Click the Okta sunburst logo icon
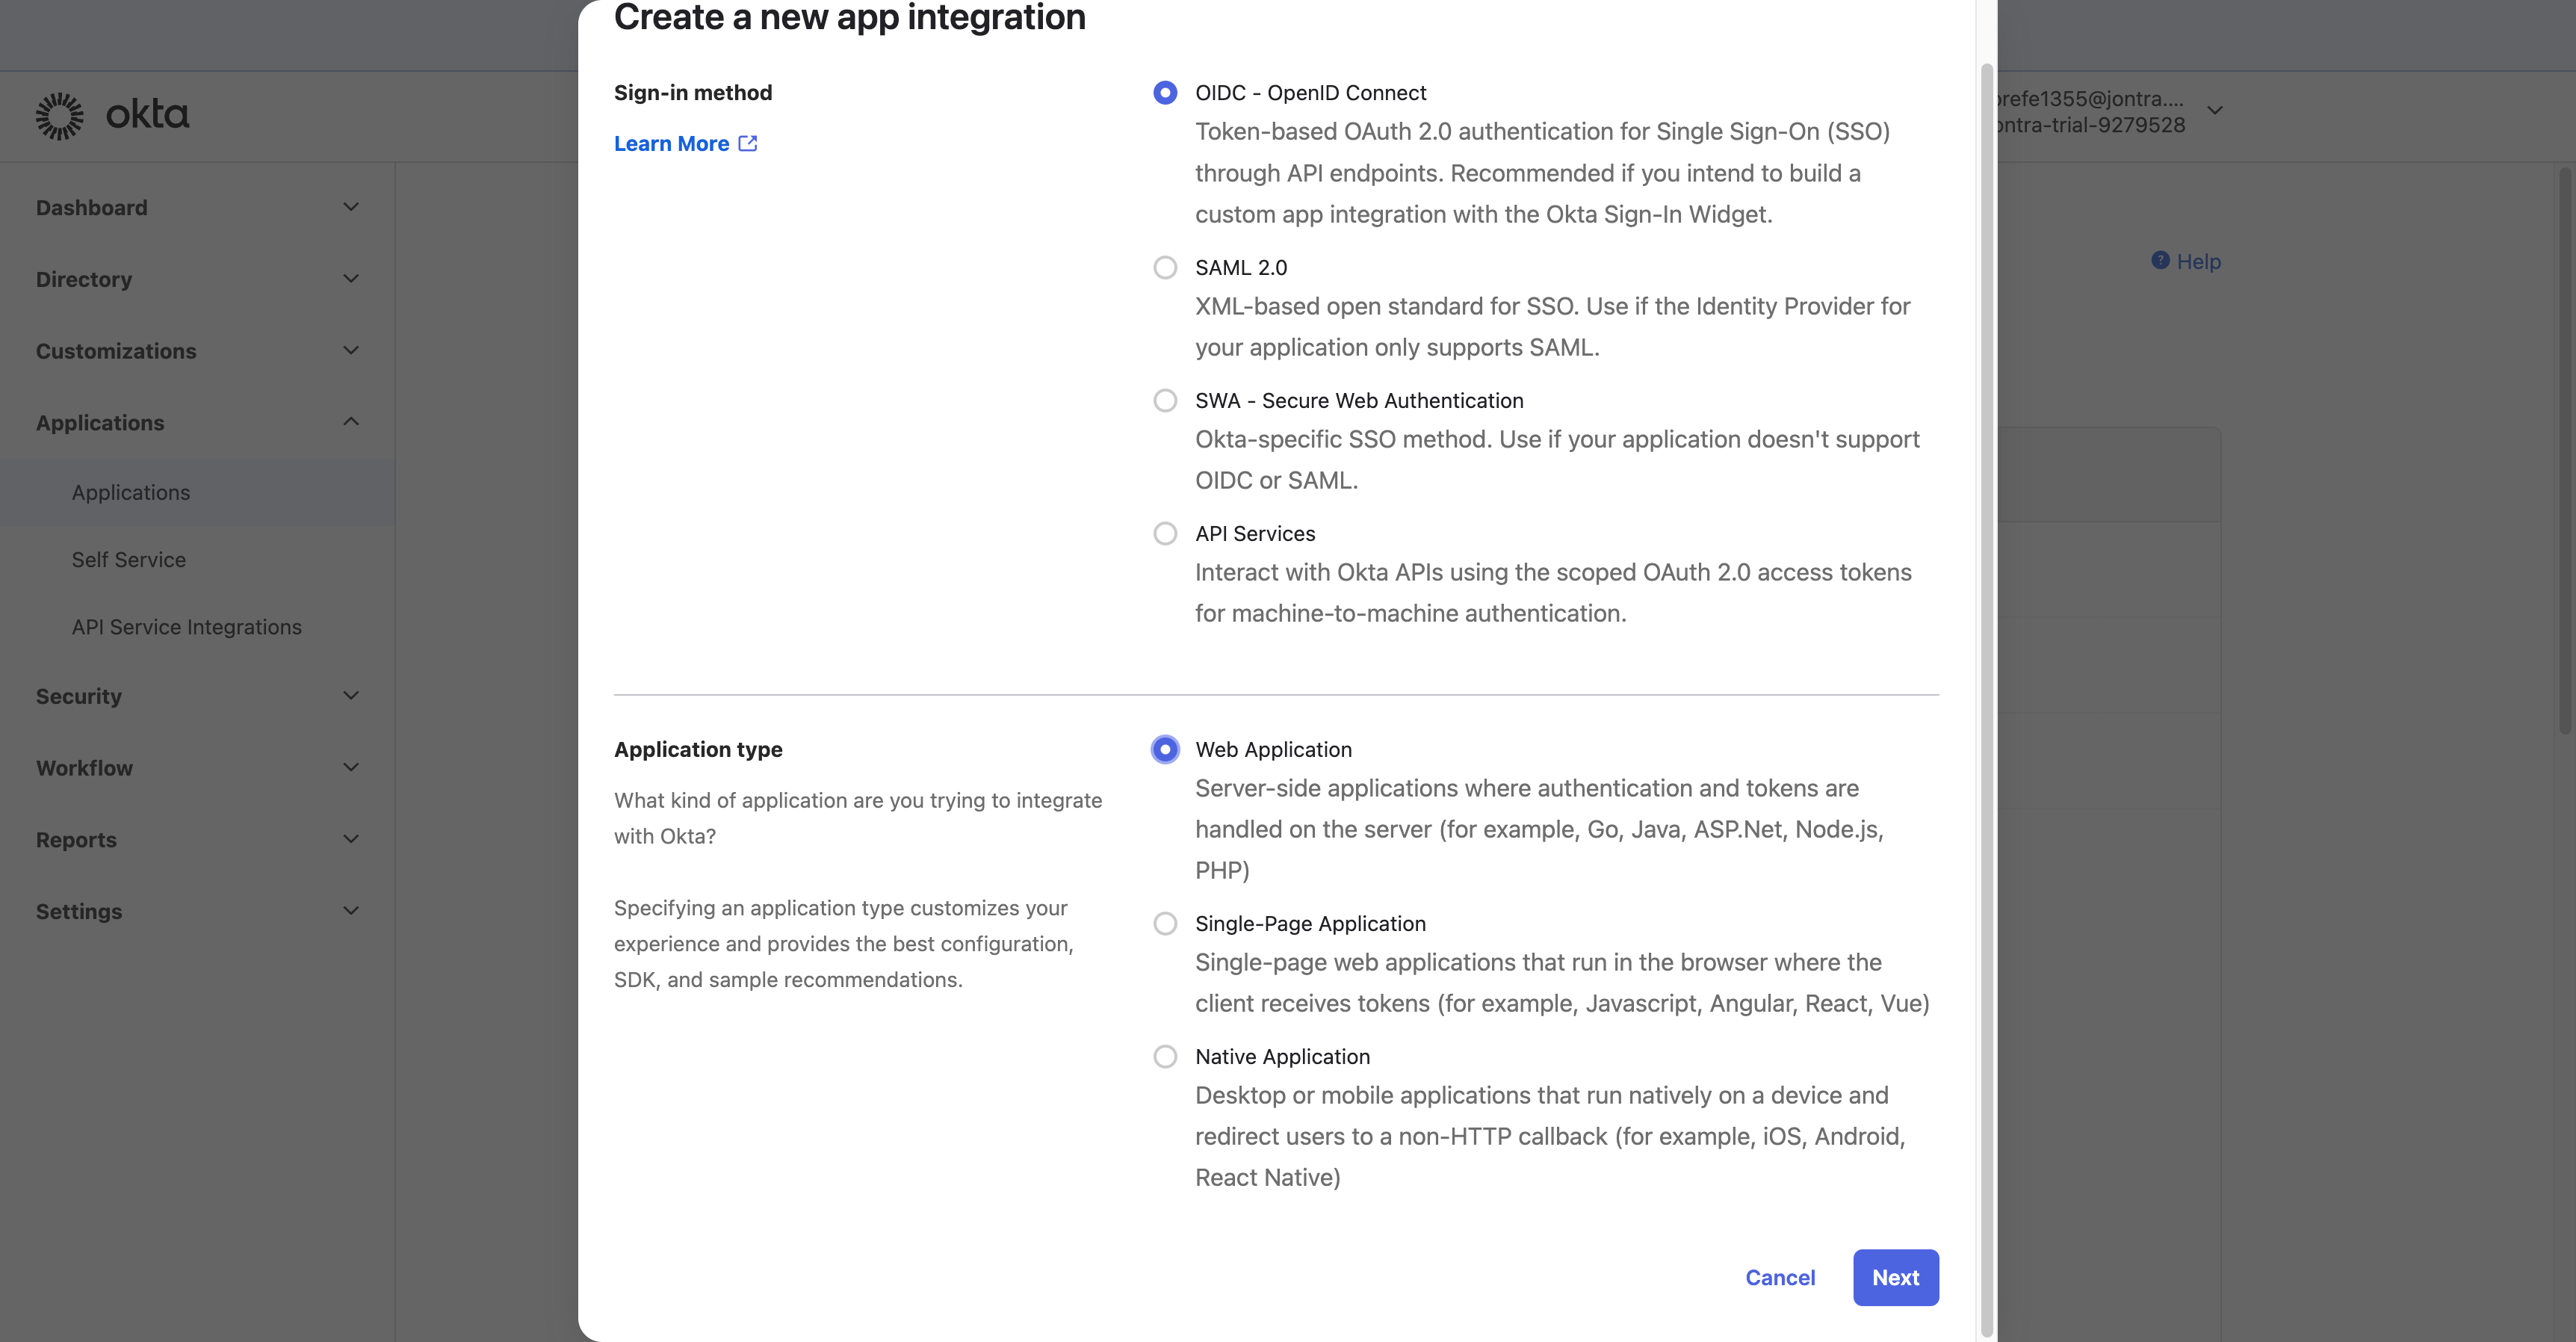Screen dimensions: 2576x1342 [x=60, y=116]
